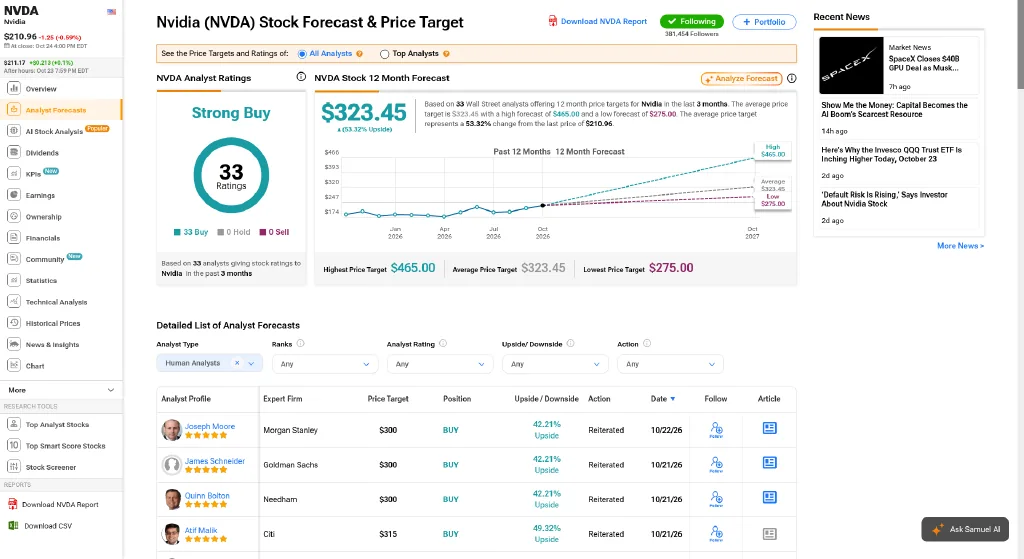Follow analyst Atif Malik icon

coord(716,534)
